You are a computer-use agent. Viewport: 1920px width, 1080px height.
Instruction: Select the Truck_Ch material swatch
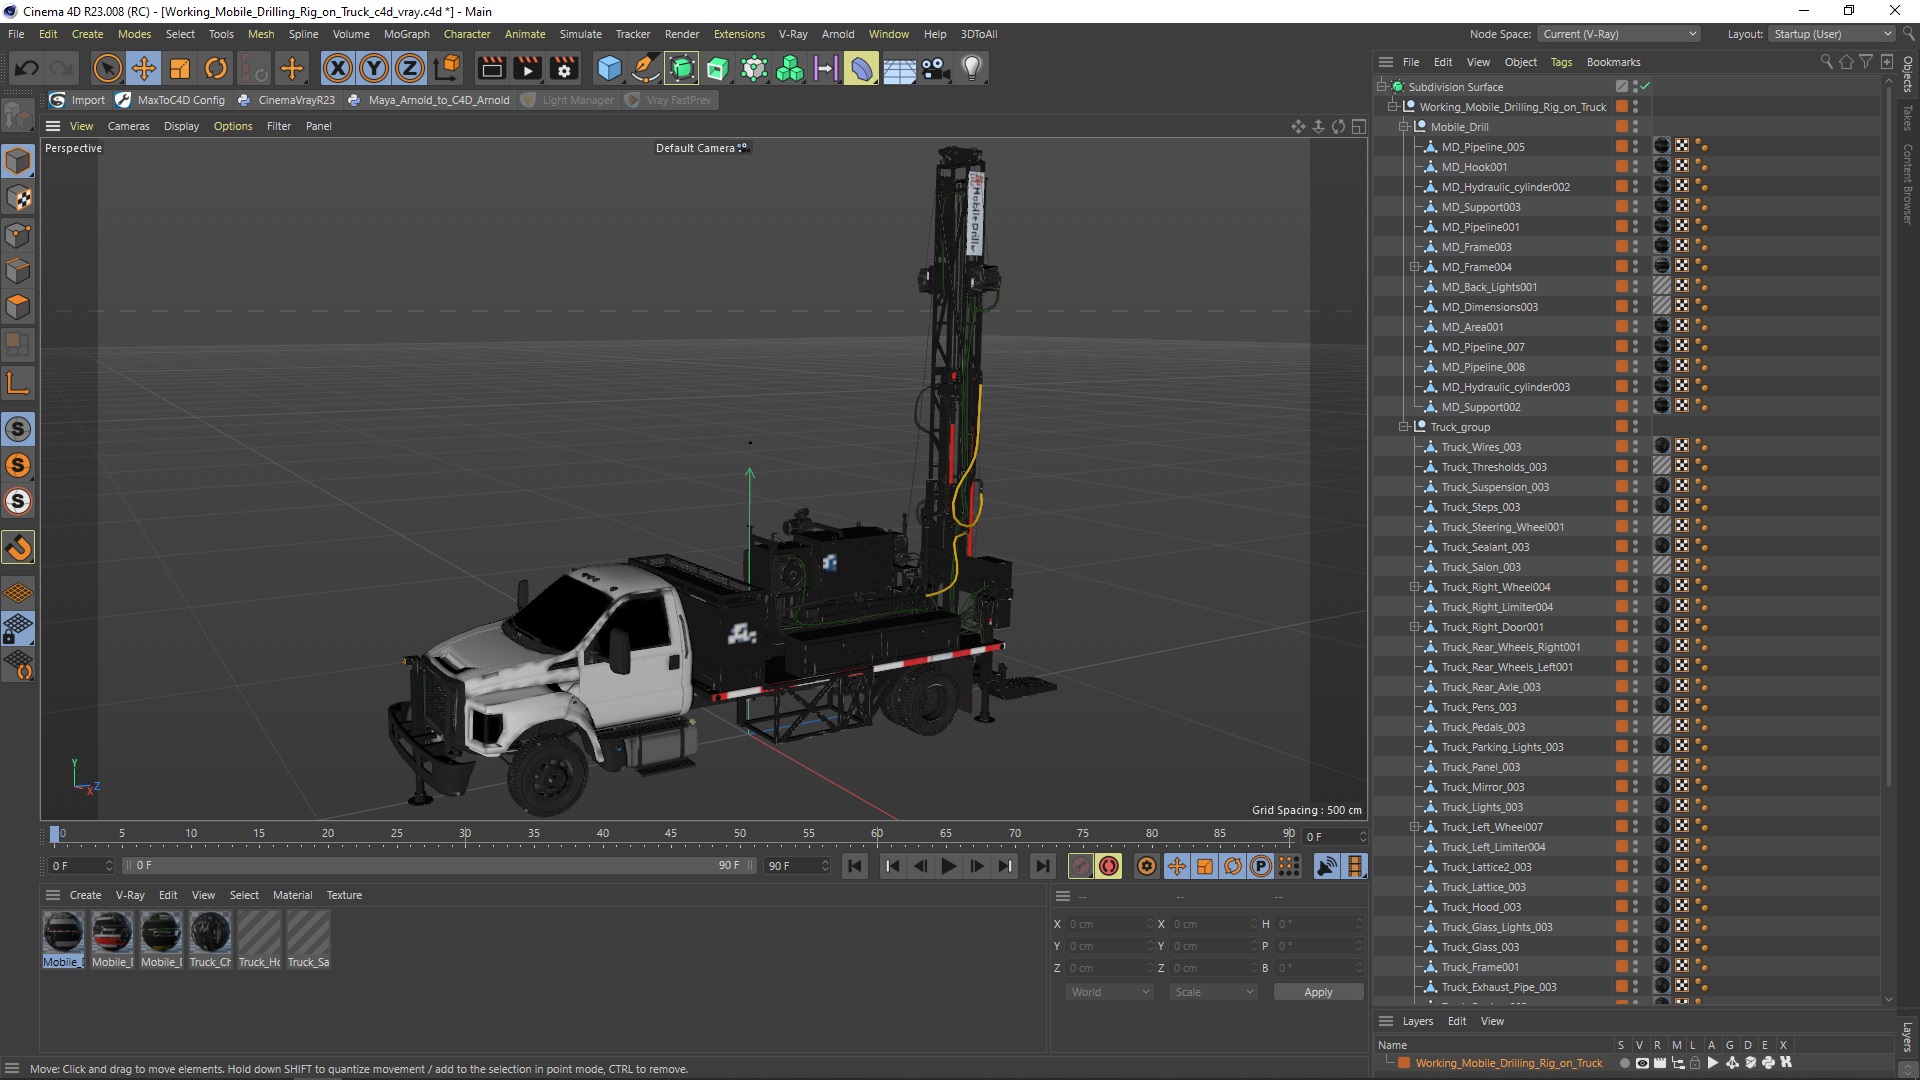(x=210, y=939)
